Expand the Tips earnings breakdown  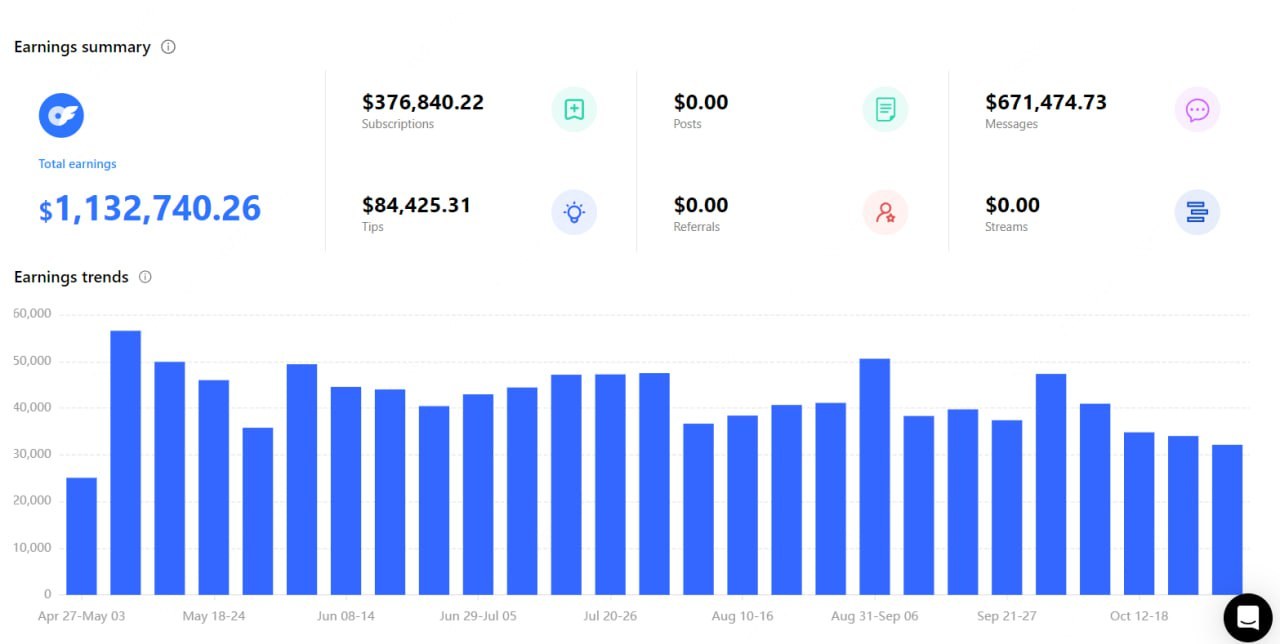(x=416, y=204)
